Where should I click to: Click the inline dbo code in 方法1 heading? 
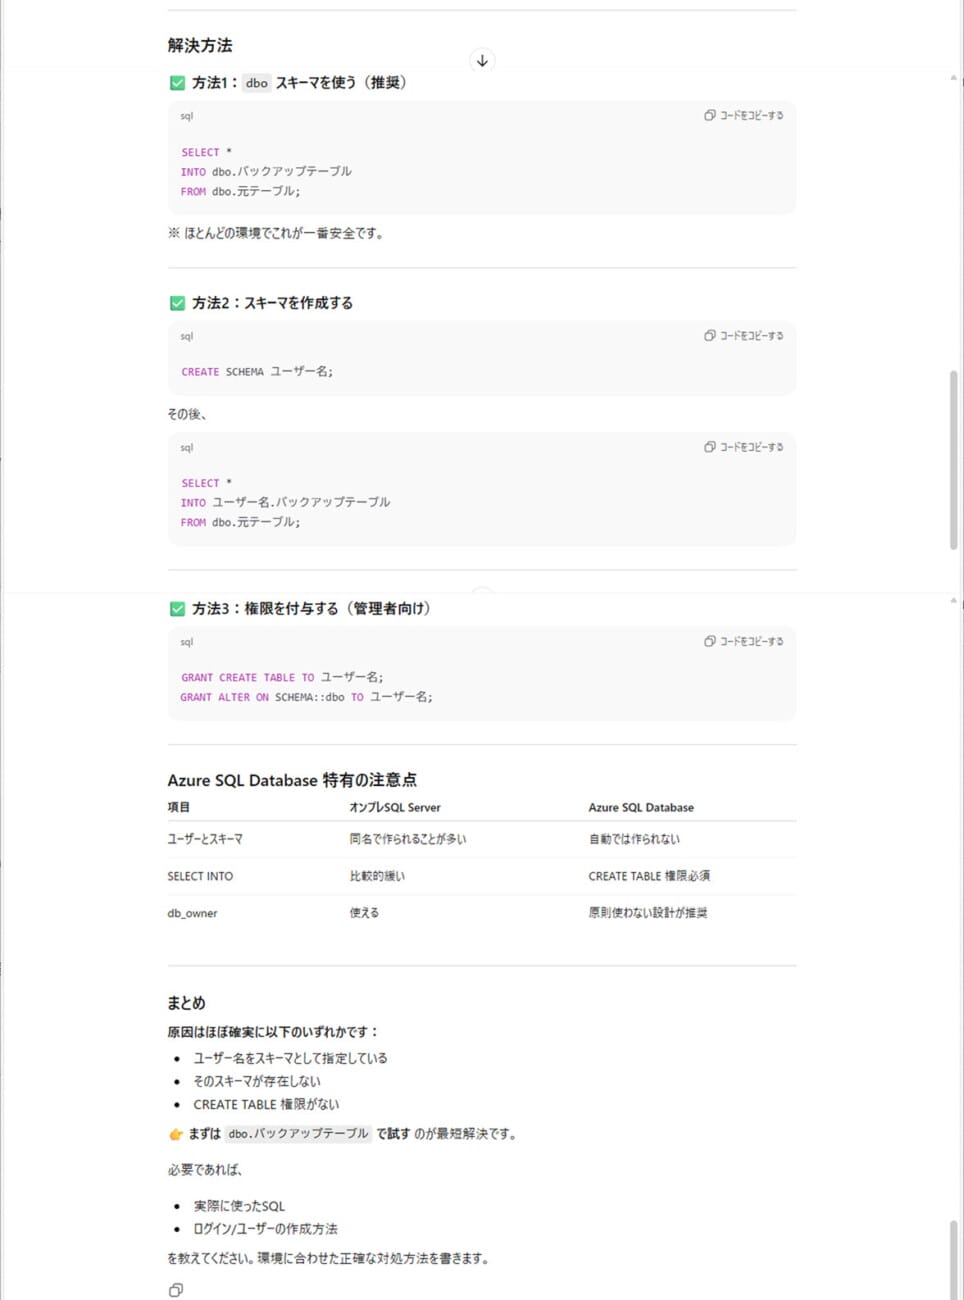(x=257, y=83)
